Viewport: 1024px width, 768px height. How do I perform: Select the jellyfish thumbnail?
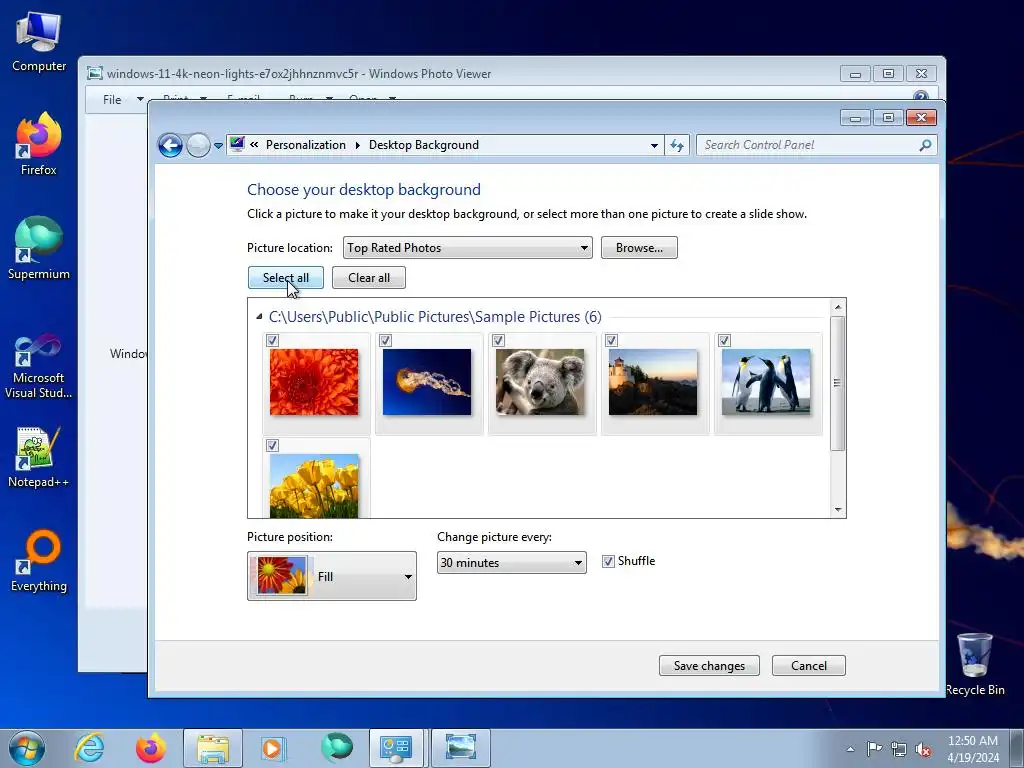(x=427, y=382)
